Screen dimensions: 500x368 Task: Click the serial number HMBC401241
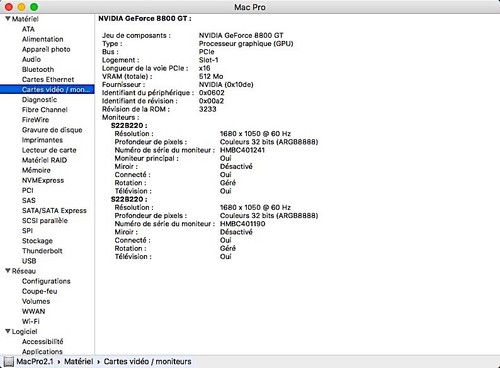point(242,150)
